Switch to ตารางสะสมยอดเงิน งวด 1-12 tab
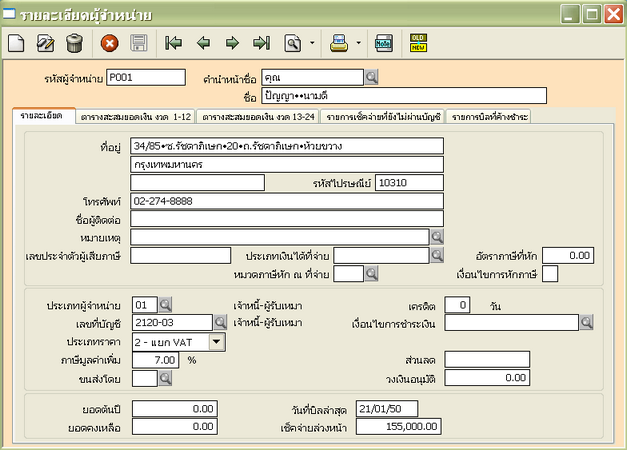 click(135, 117)
